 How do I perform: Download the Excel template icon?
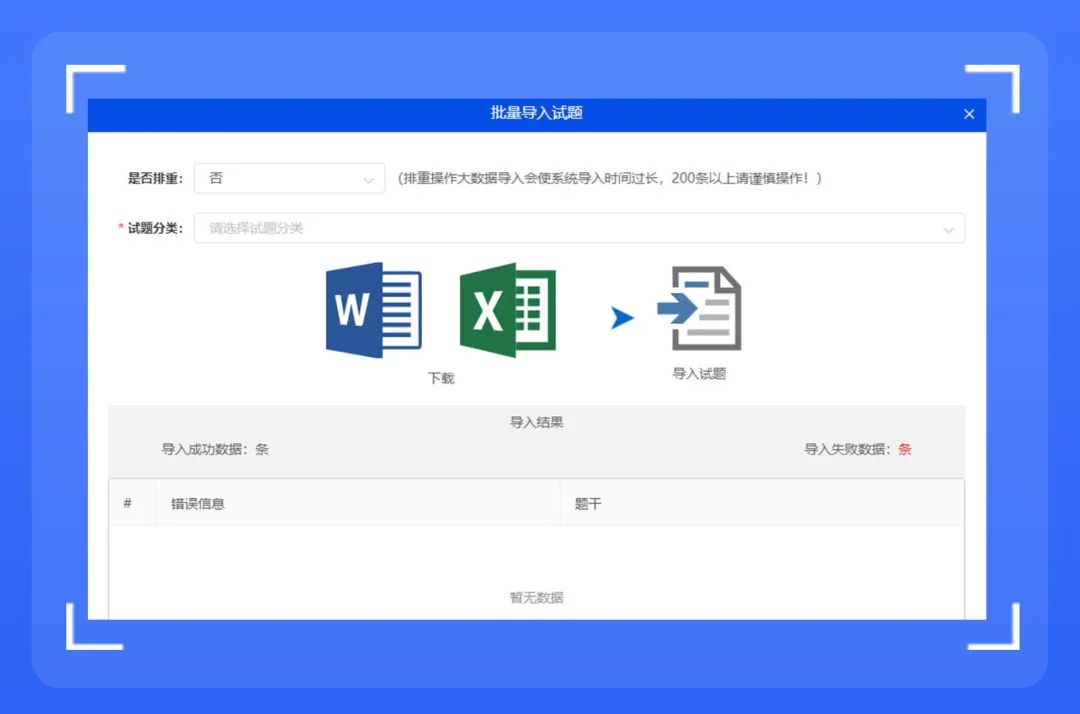[x=508, y=310]
